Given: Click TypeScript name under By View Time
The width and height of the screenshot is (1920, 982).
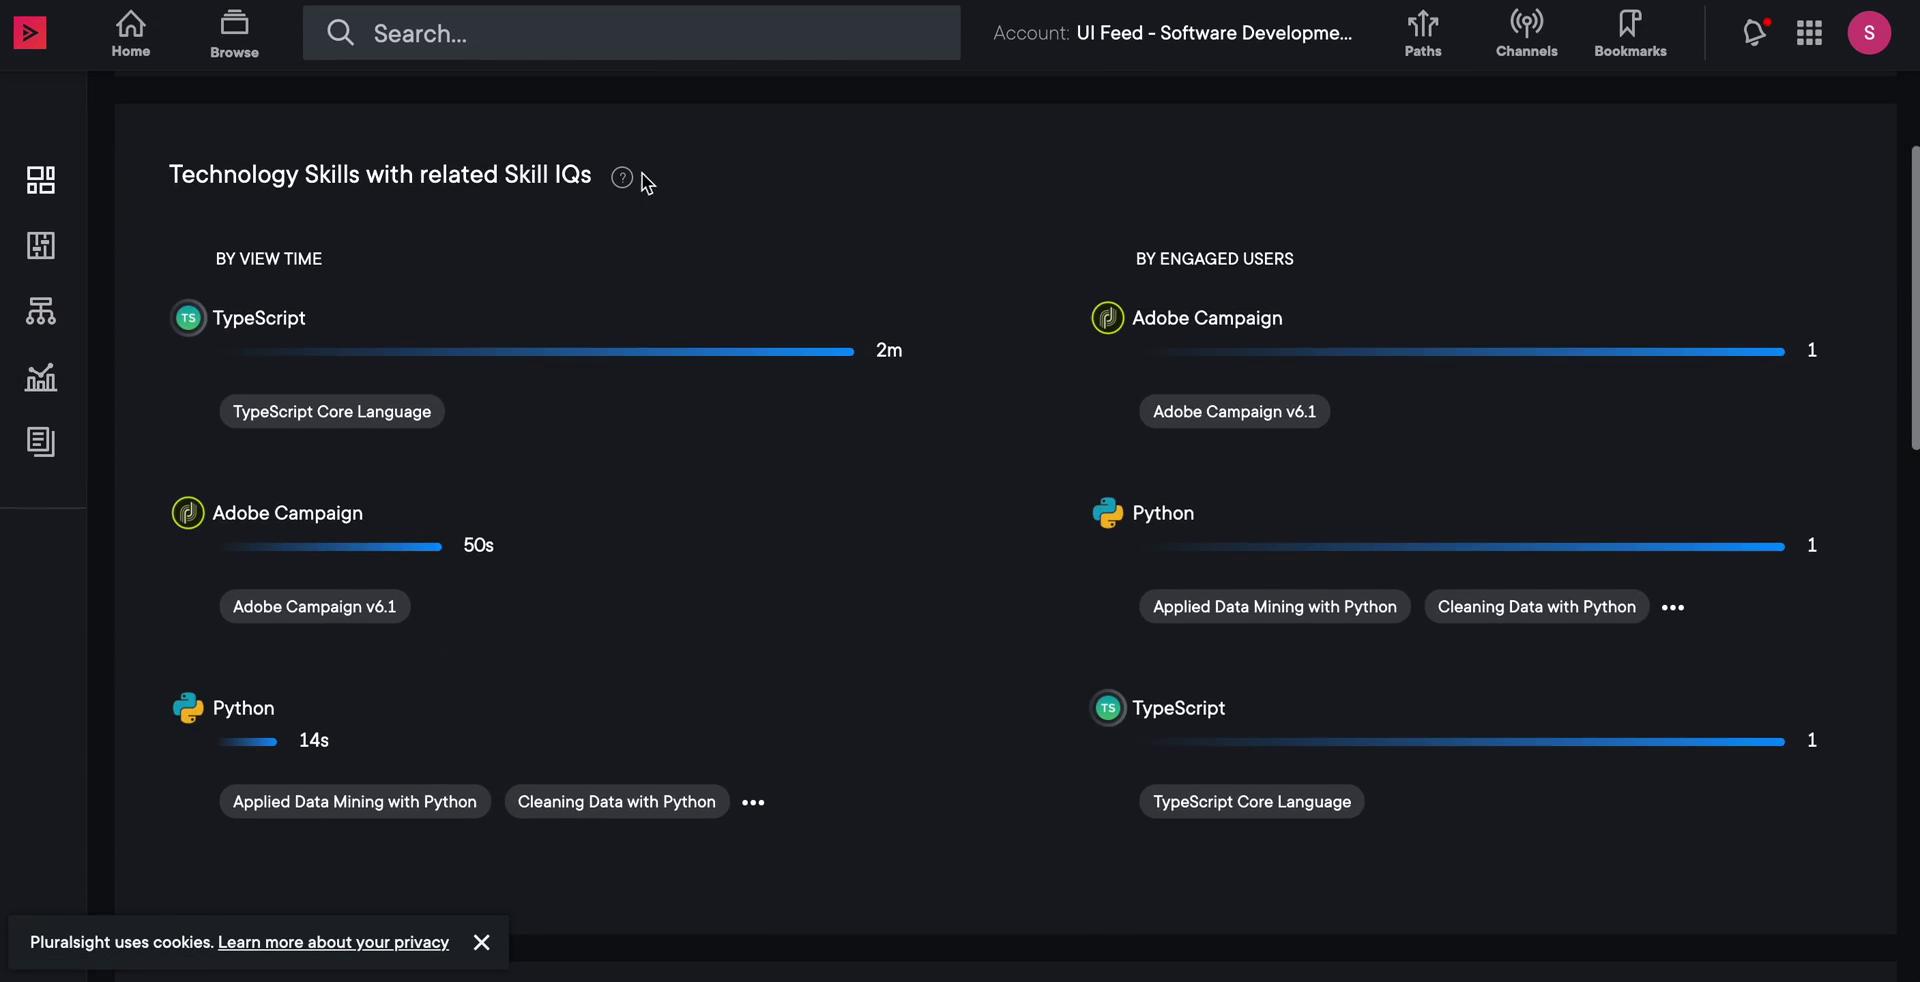Looking at the screenshot, I should pyautogui.click(x=259, y=318).
